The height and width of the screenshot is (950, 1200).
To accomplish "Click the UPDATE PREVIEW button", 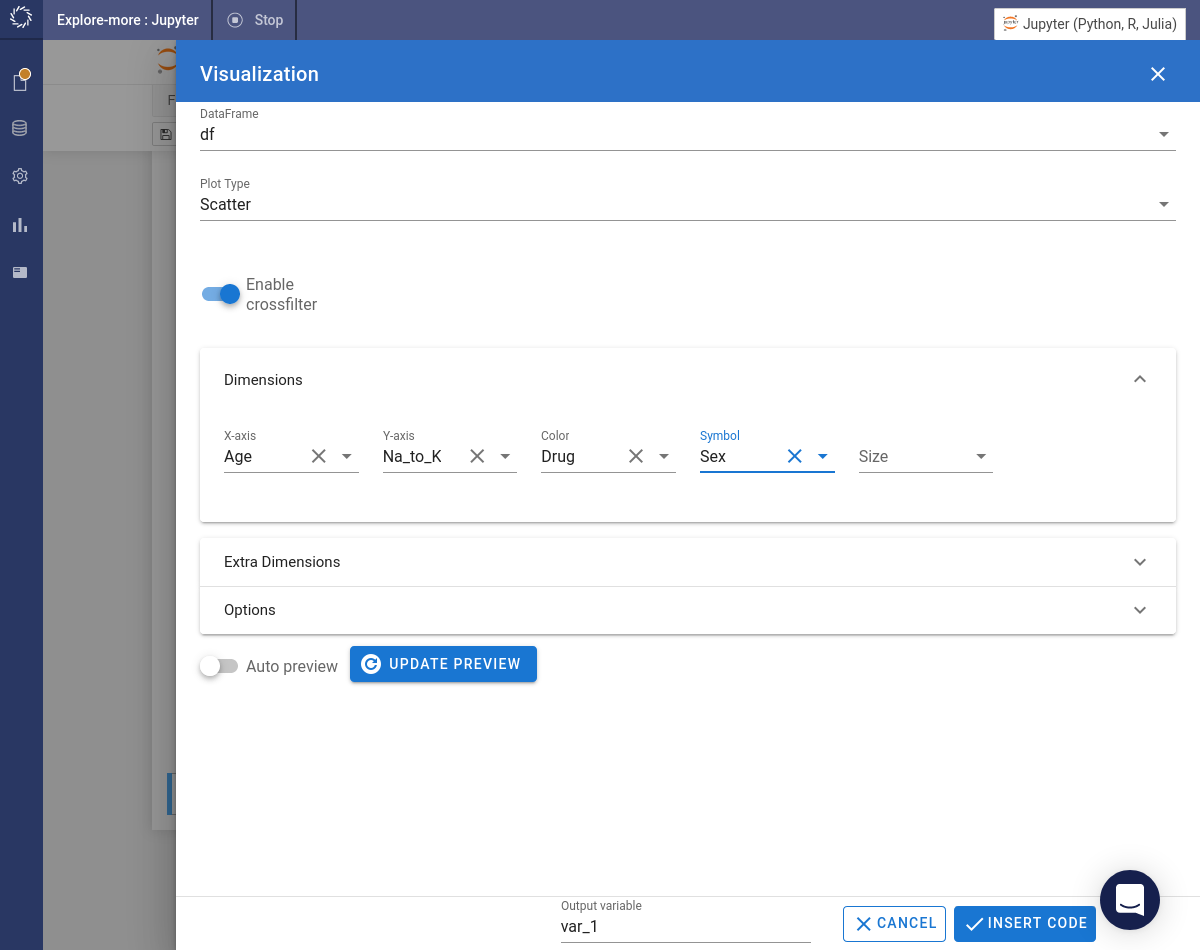I will click(x=443, y=664).
